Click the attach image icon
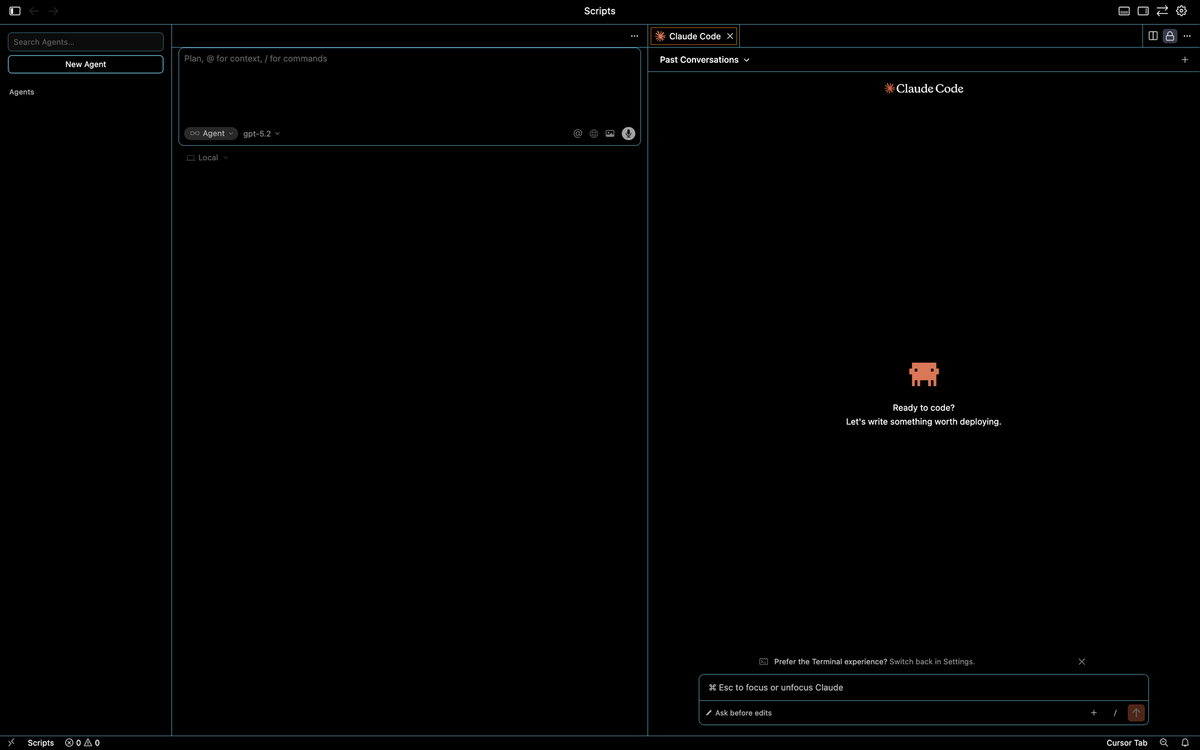 [x=610, y=133]
